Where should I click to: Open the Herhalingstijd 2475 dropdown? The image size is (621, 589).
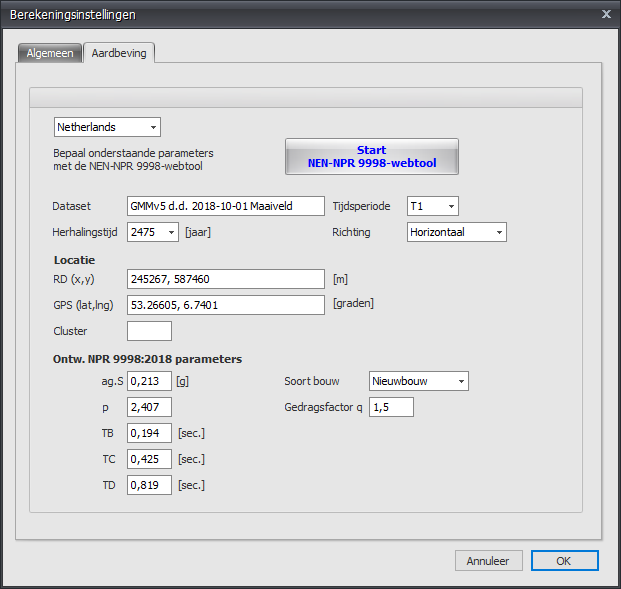click(x=152, y=232)
